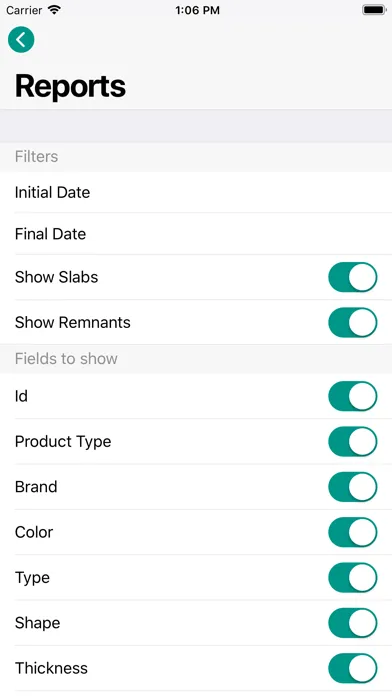The image size is (392, 696).
Task: Toggle the Type field switch
Action: pyautogui.click(x=352, y=577)
